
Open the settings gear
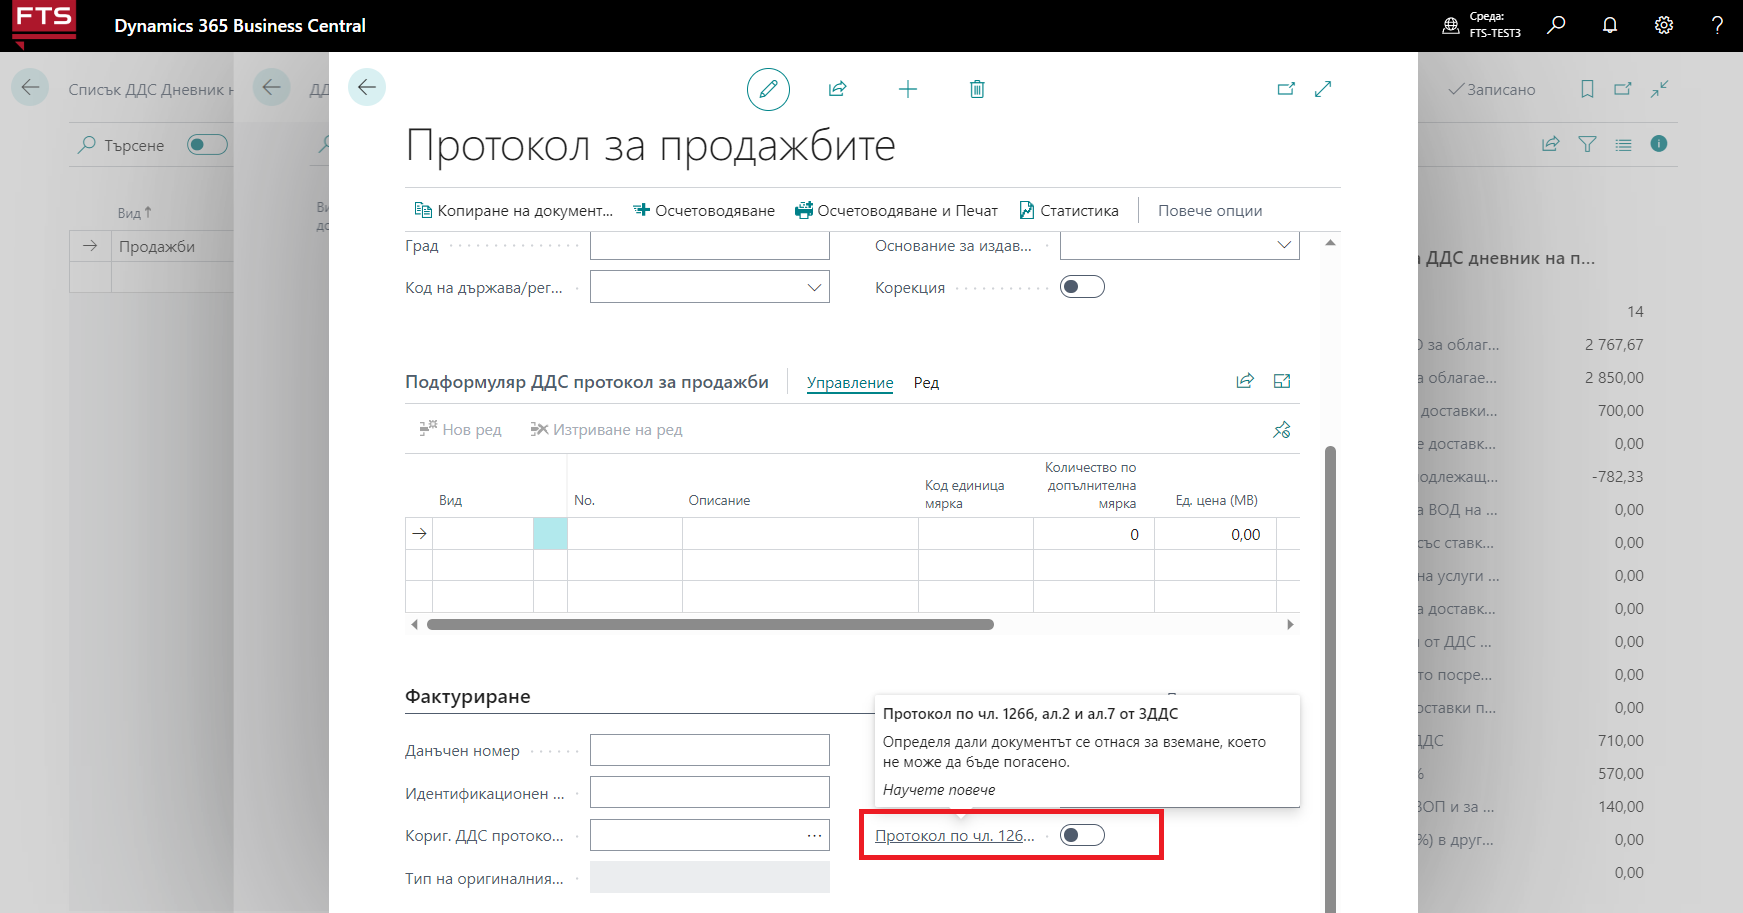1664,25
